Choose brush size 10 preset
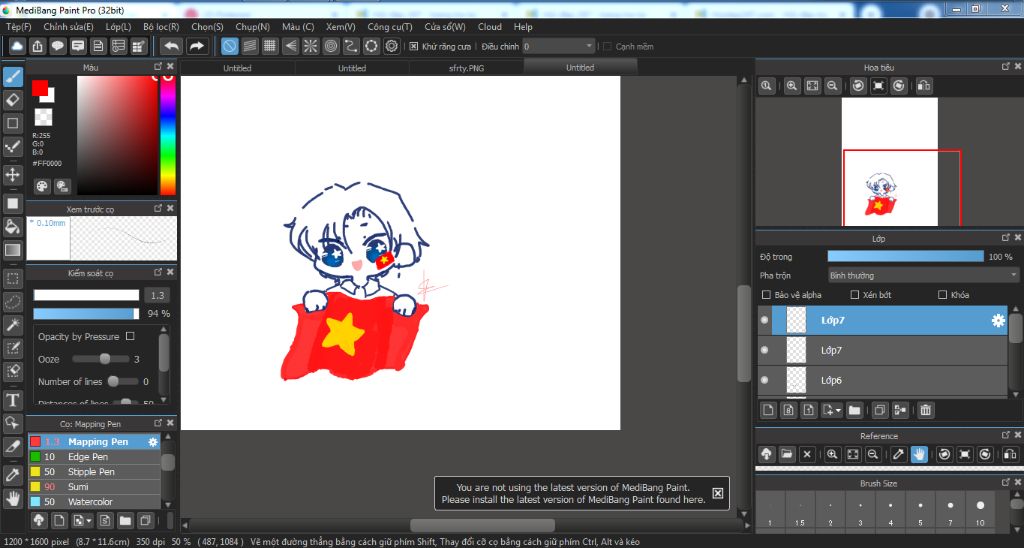 pos(980,511)
